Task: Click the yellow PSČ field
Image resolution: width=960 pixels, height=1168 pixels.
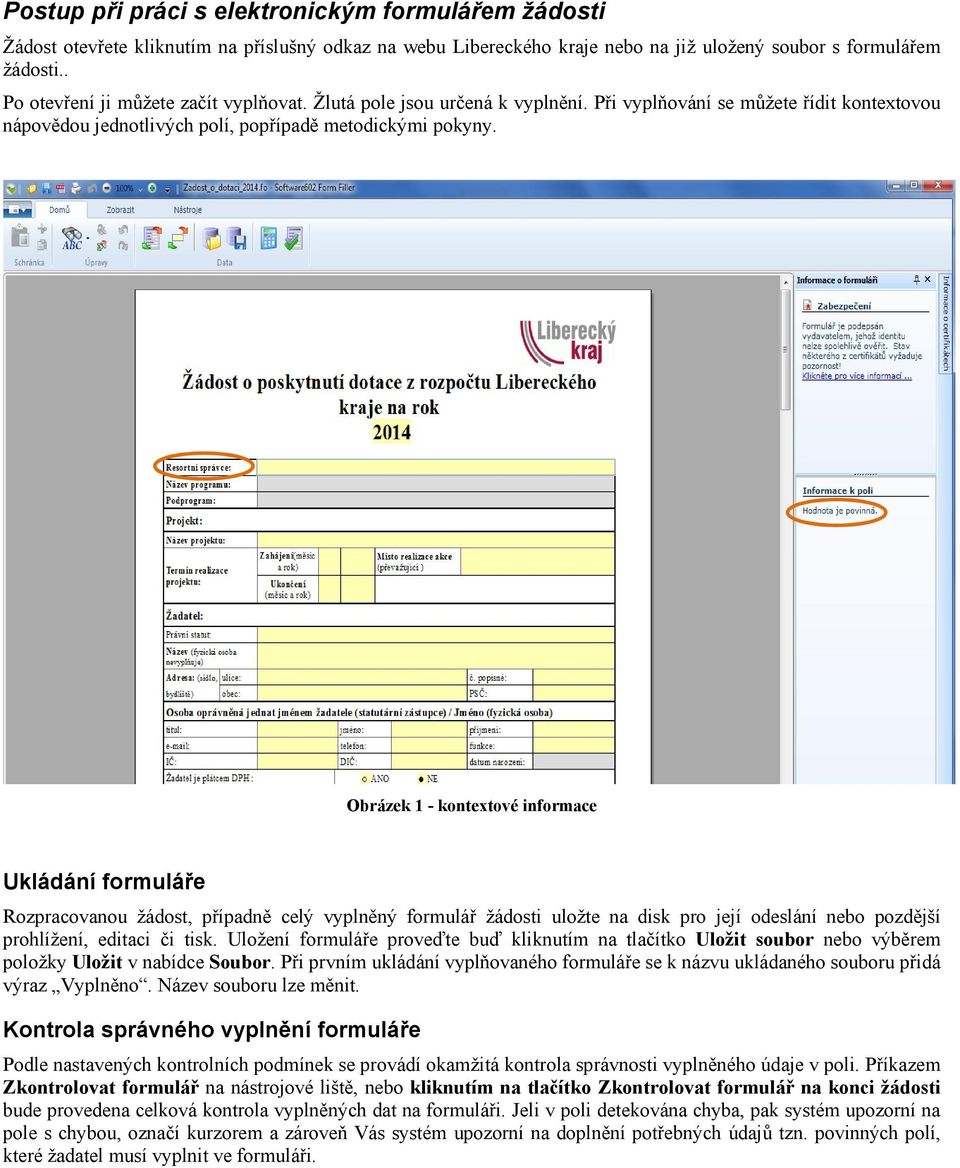Action: pyautogui.click(x=574, y=694)
